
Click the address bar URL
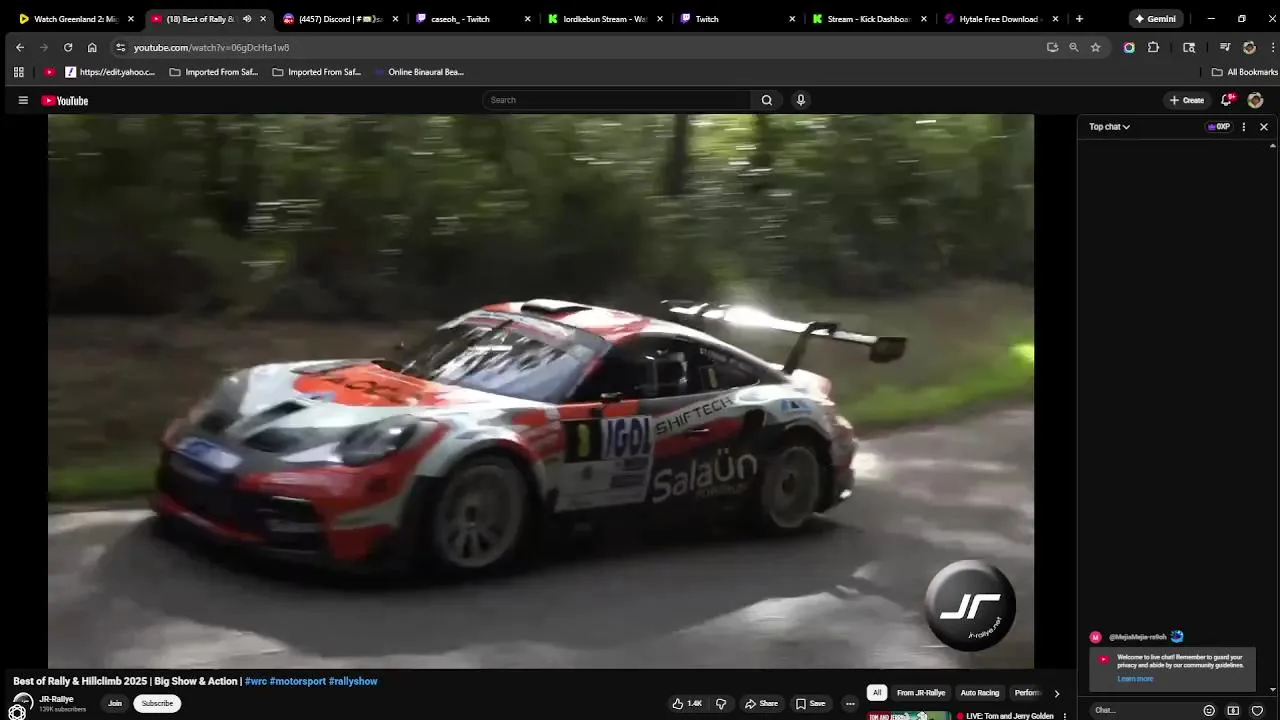(x=211, y=47)
